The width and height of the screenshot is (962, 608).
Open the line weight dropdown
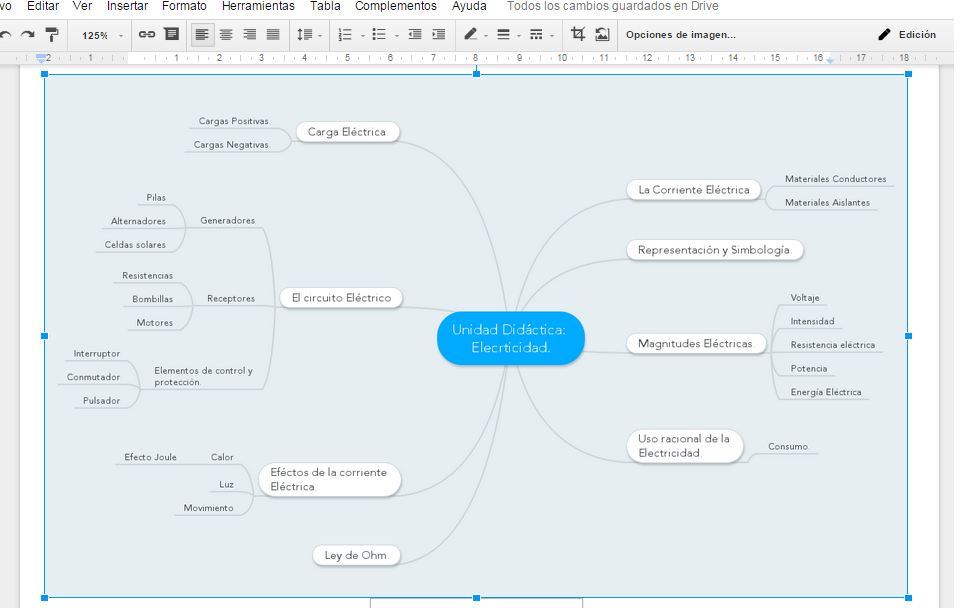[x=505, y=34]
